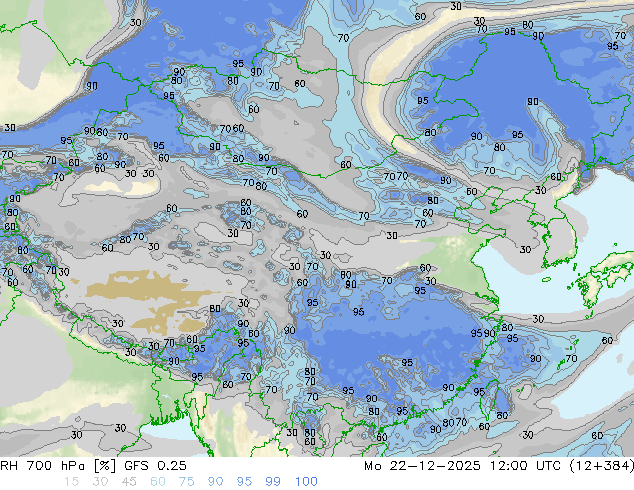This screenshot has height=490, width=634.
Task: Click legend value 75
Action: pos(186,482)
